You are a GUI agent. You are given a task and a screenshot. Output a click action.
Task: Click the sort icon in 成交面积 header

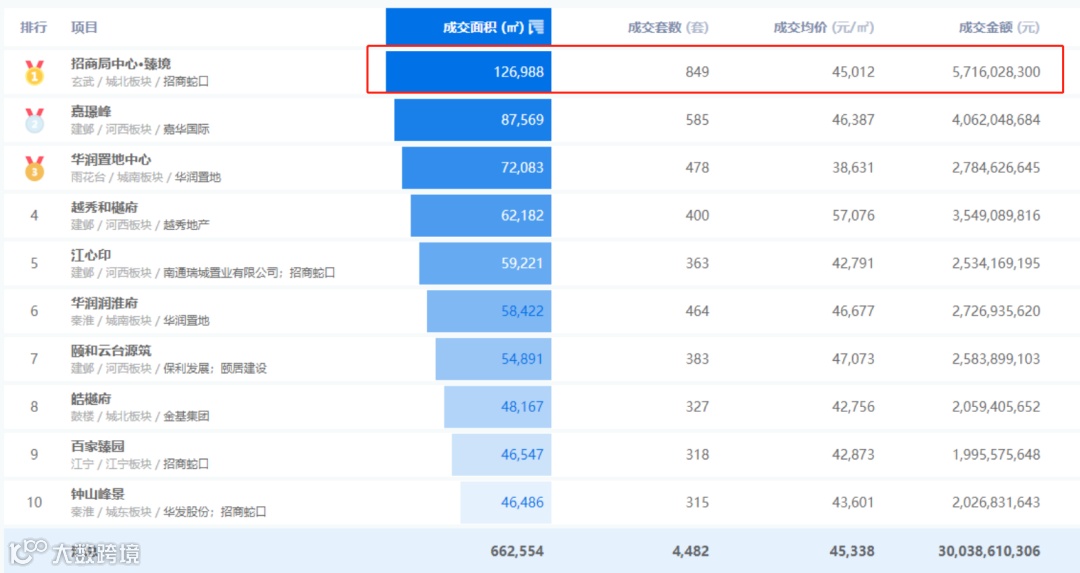pos(536,28)
